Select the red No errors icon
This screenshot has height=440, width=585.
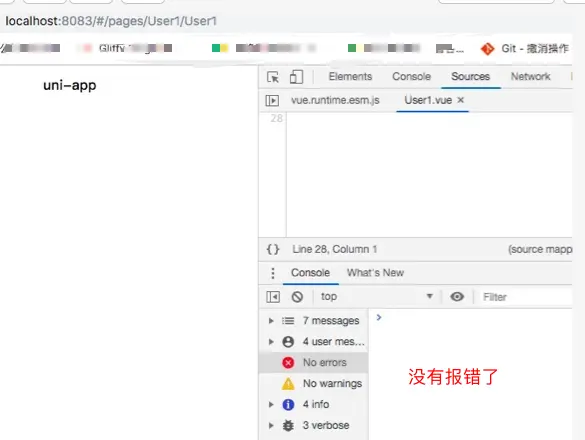coord(288,363)
